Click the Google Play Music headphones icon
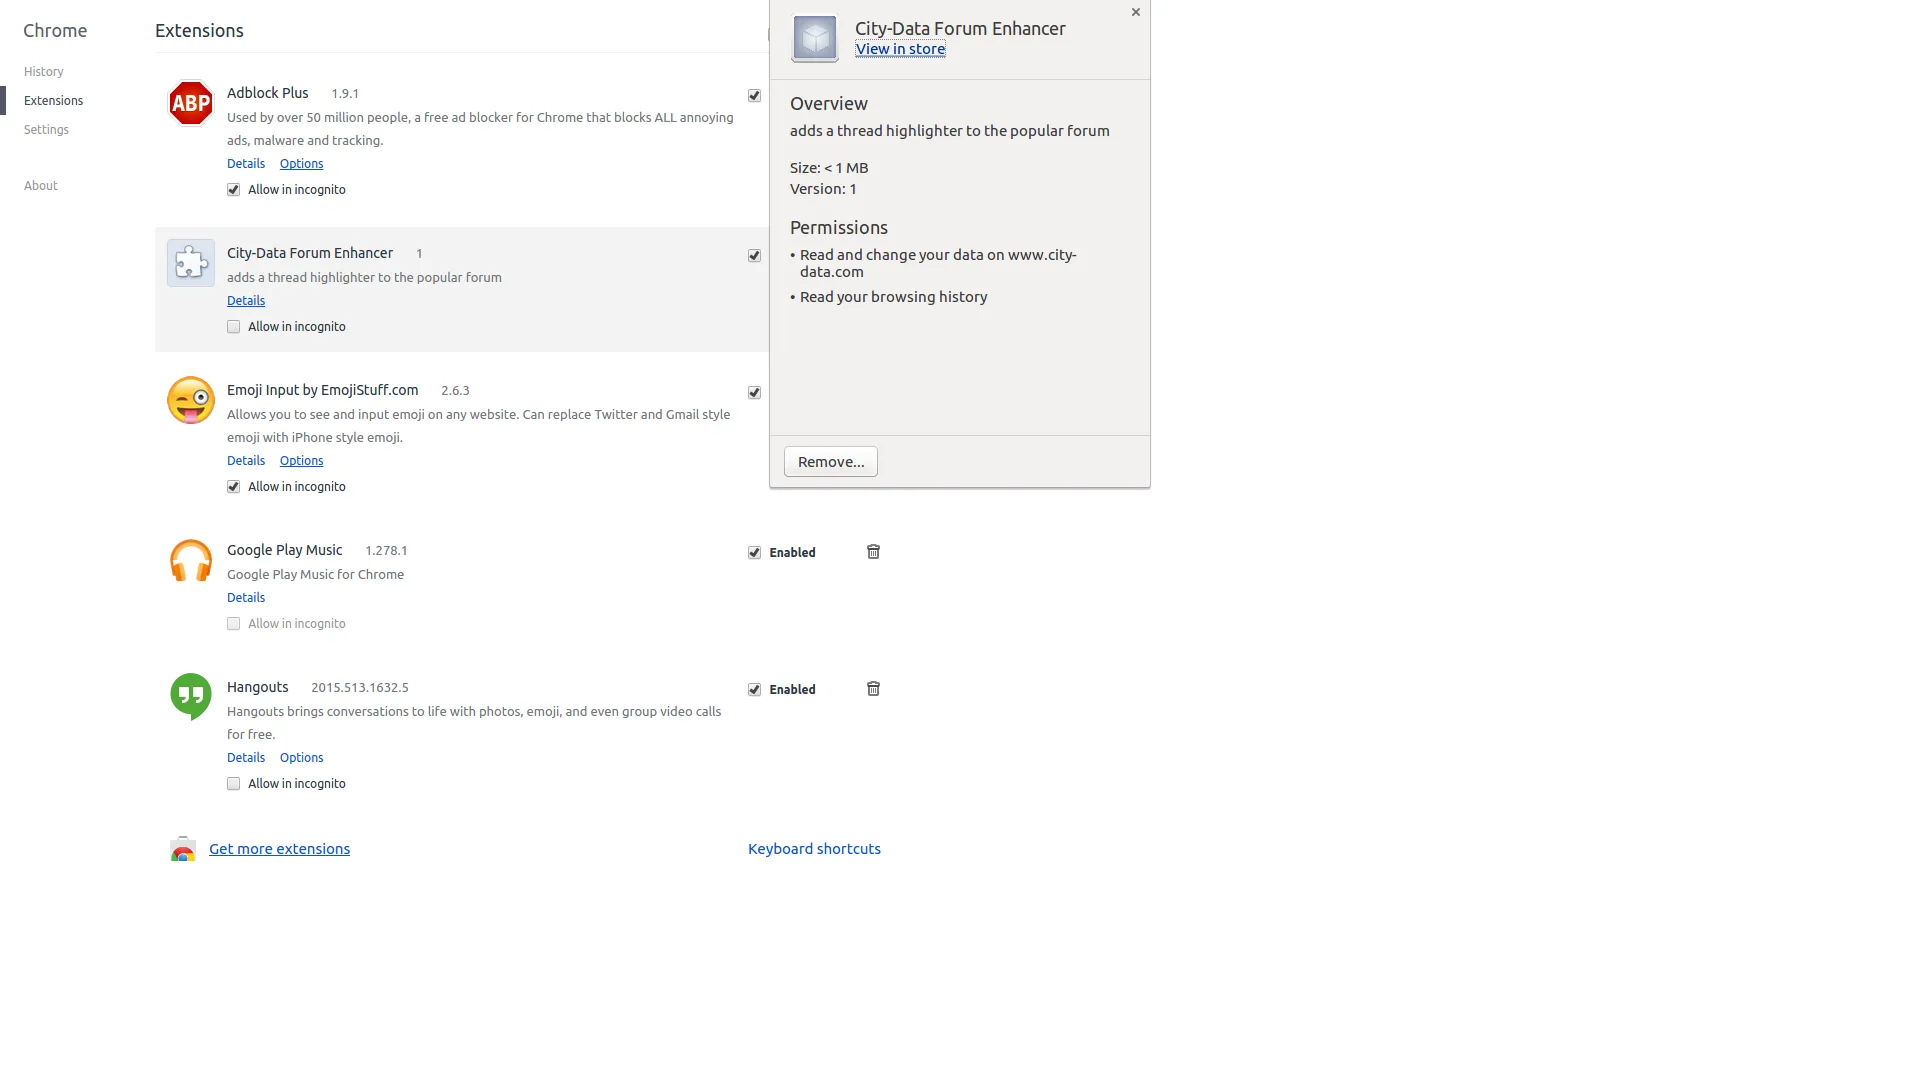 click(191, 560)
